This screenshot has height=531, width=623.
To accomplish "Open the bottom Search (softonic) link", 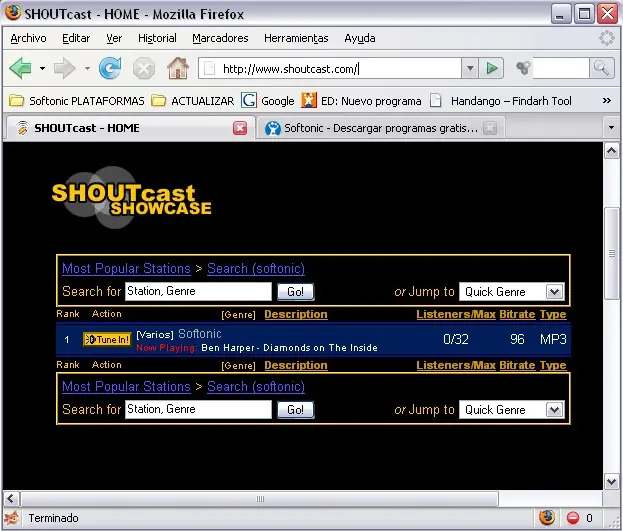I will pyautogui.click(x=256, y=387).
